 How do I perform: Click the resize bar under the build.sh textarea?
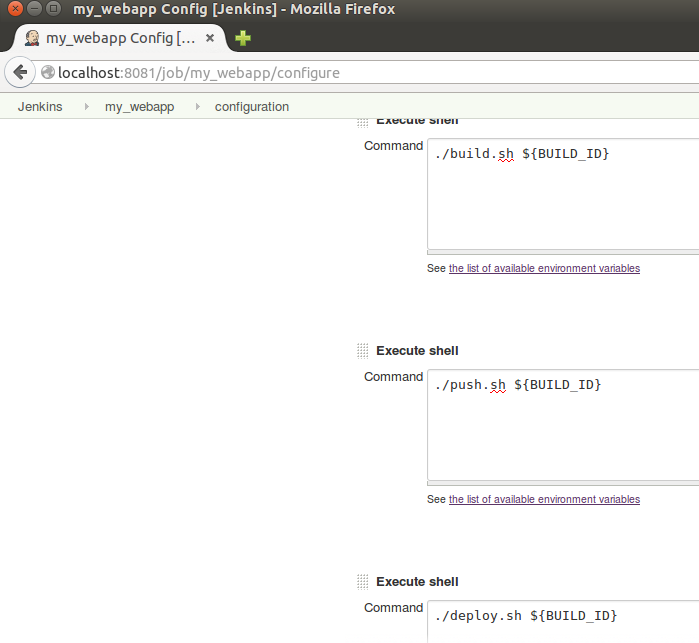[x=563, y=252]
